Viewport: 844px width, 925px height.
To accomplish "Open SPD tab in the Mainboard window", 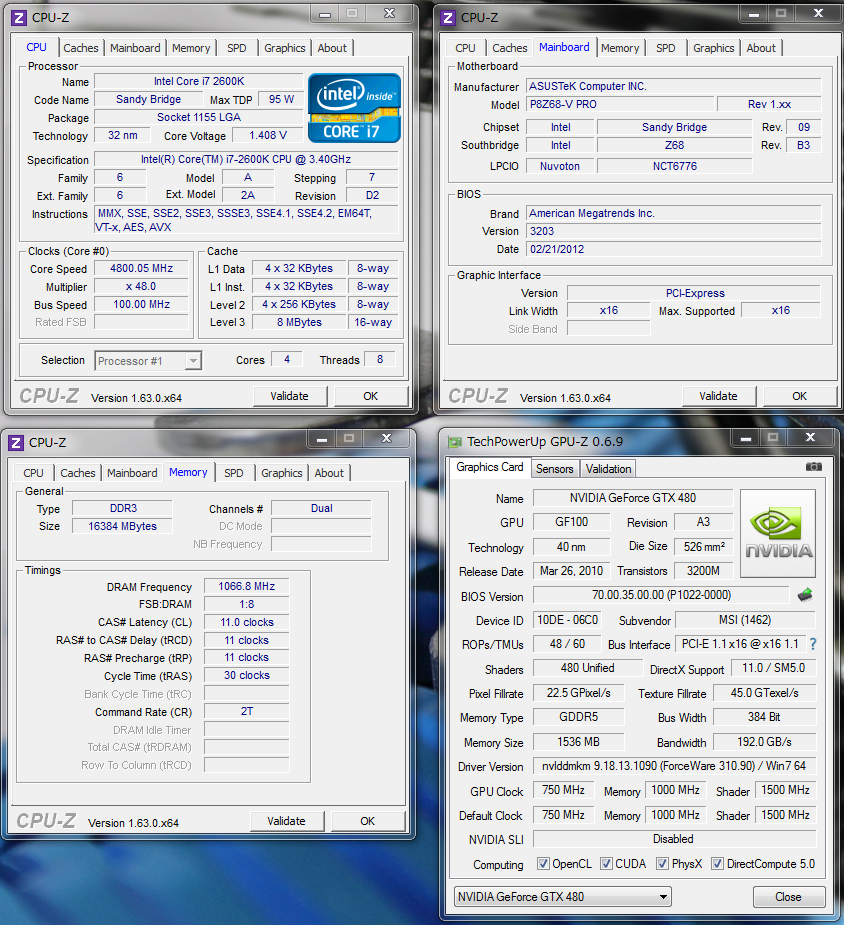I will click(666, 48).
